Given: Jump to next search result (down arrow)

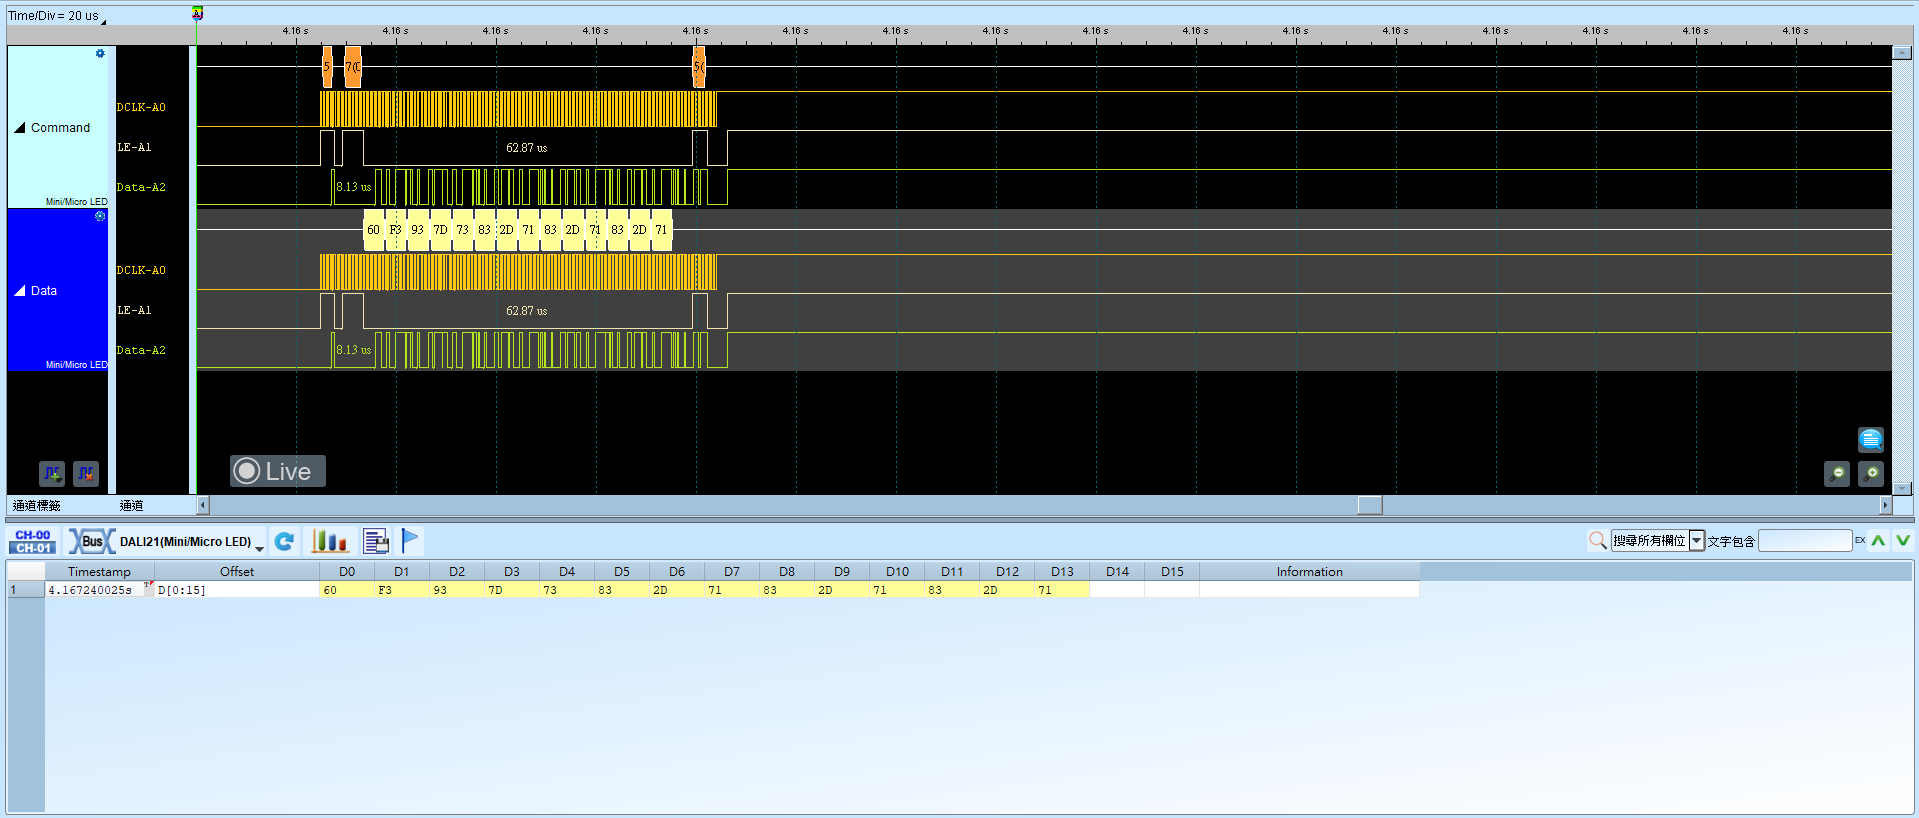Looking at the screenshot, I should [x=1903, y=541].
